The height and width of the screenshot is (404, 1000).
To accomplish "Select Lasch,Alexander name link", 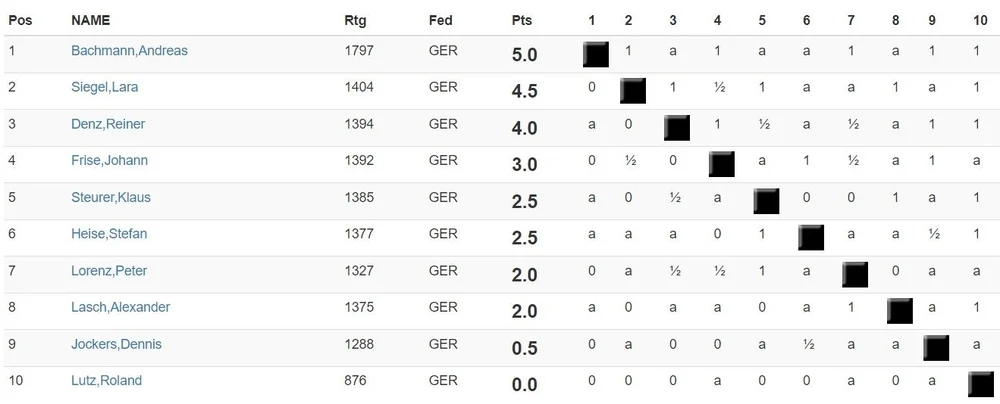I will [x=121, y=307].
